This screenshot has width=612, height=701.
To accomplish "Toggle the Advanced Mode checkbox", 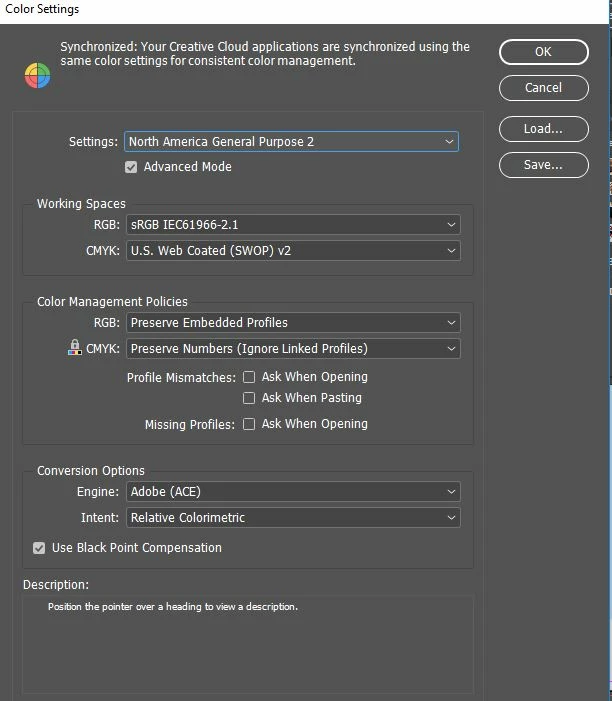I will (131, 167).
